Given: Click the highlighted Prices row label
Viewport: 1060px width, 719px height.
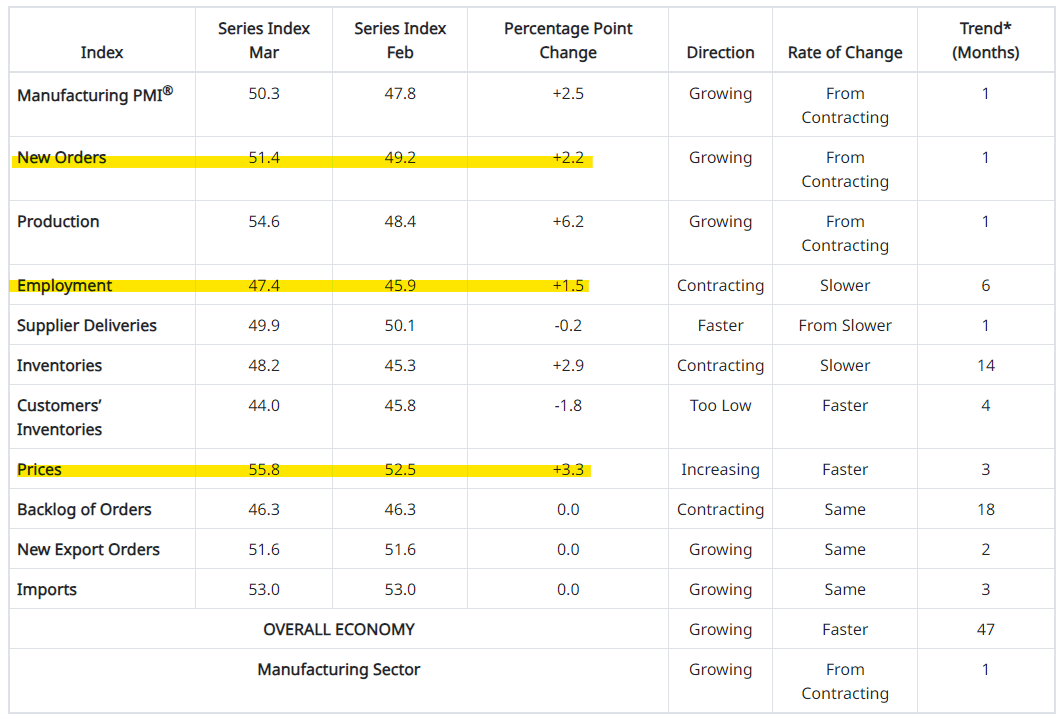Looking at the screenshot, I should click(x=39, y=470).
